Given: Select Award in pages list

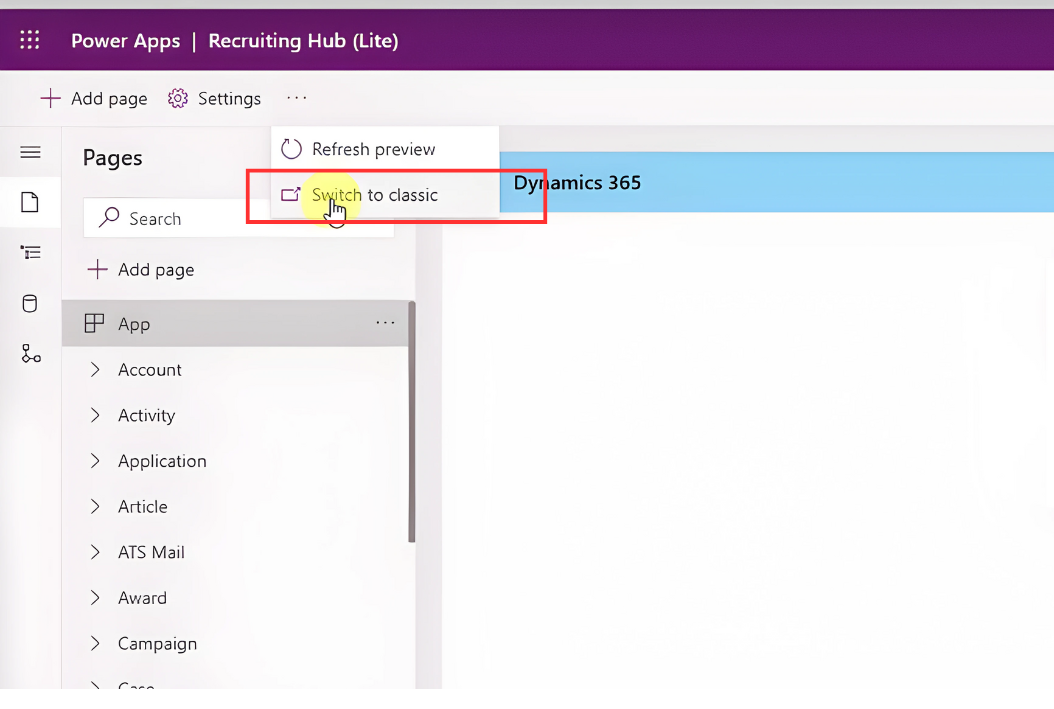Looking at the screenshot, I should click(143, 598).
